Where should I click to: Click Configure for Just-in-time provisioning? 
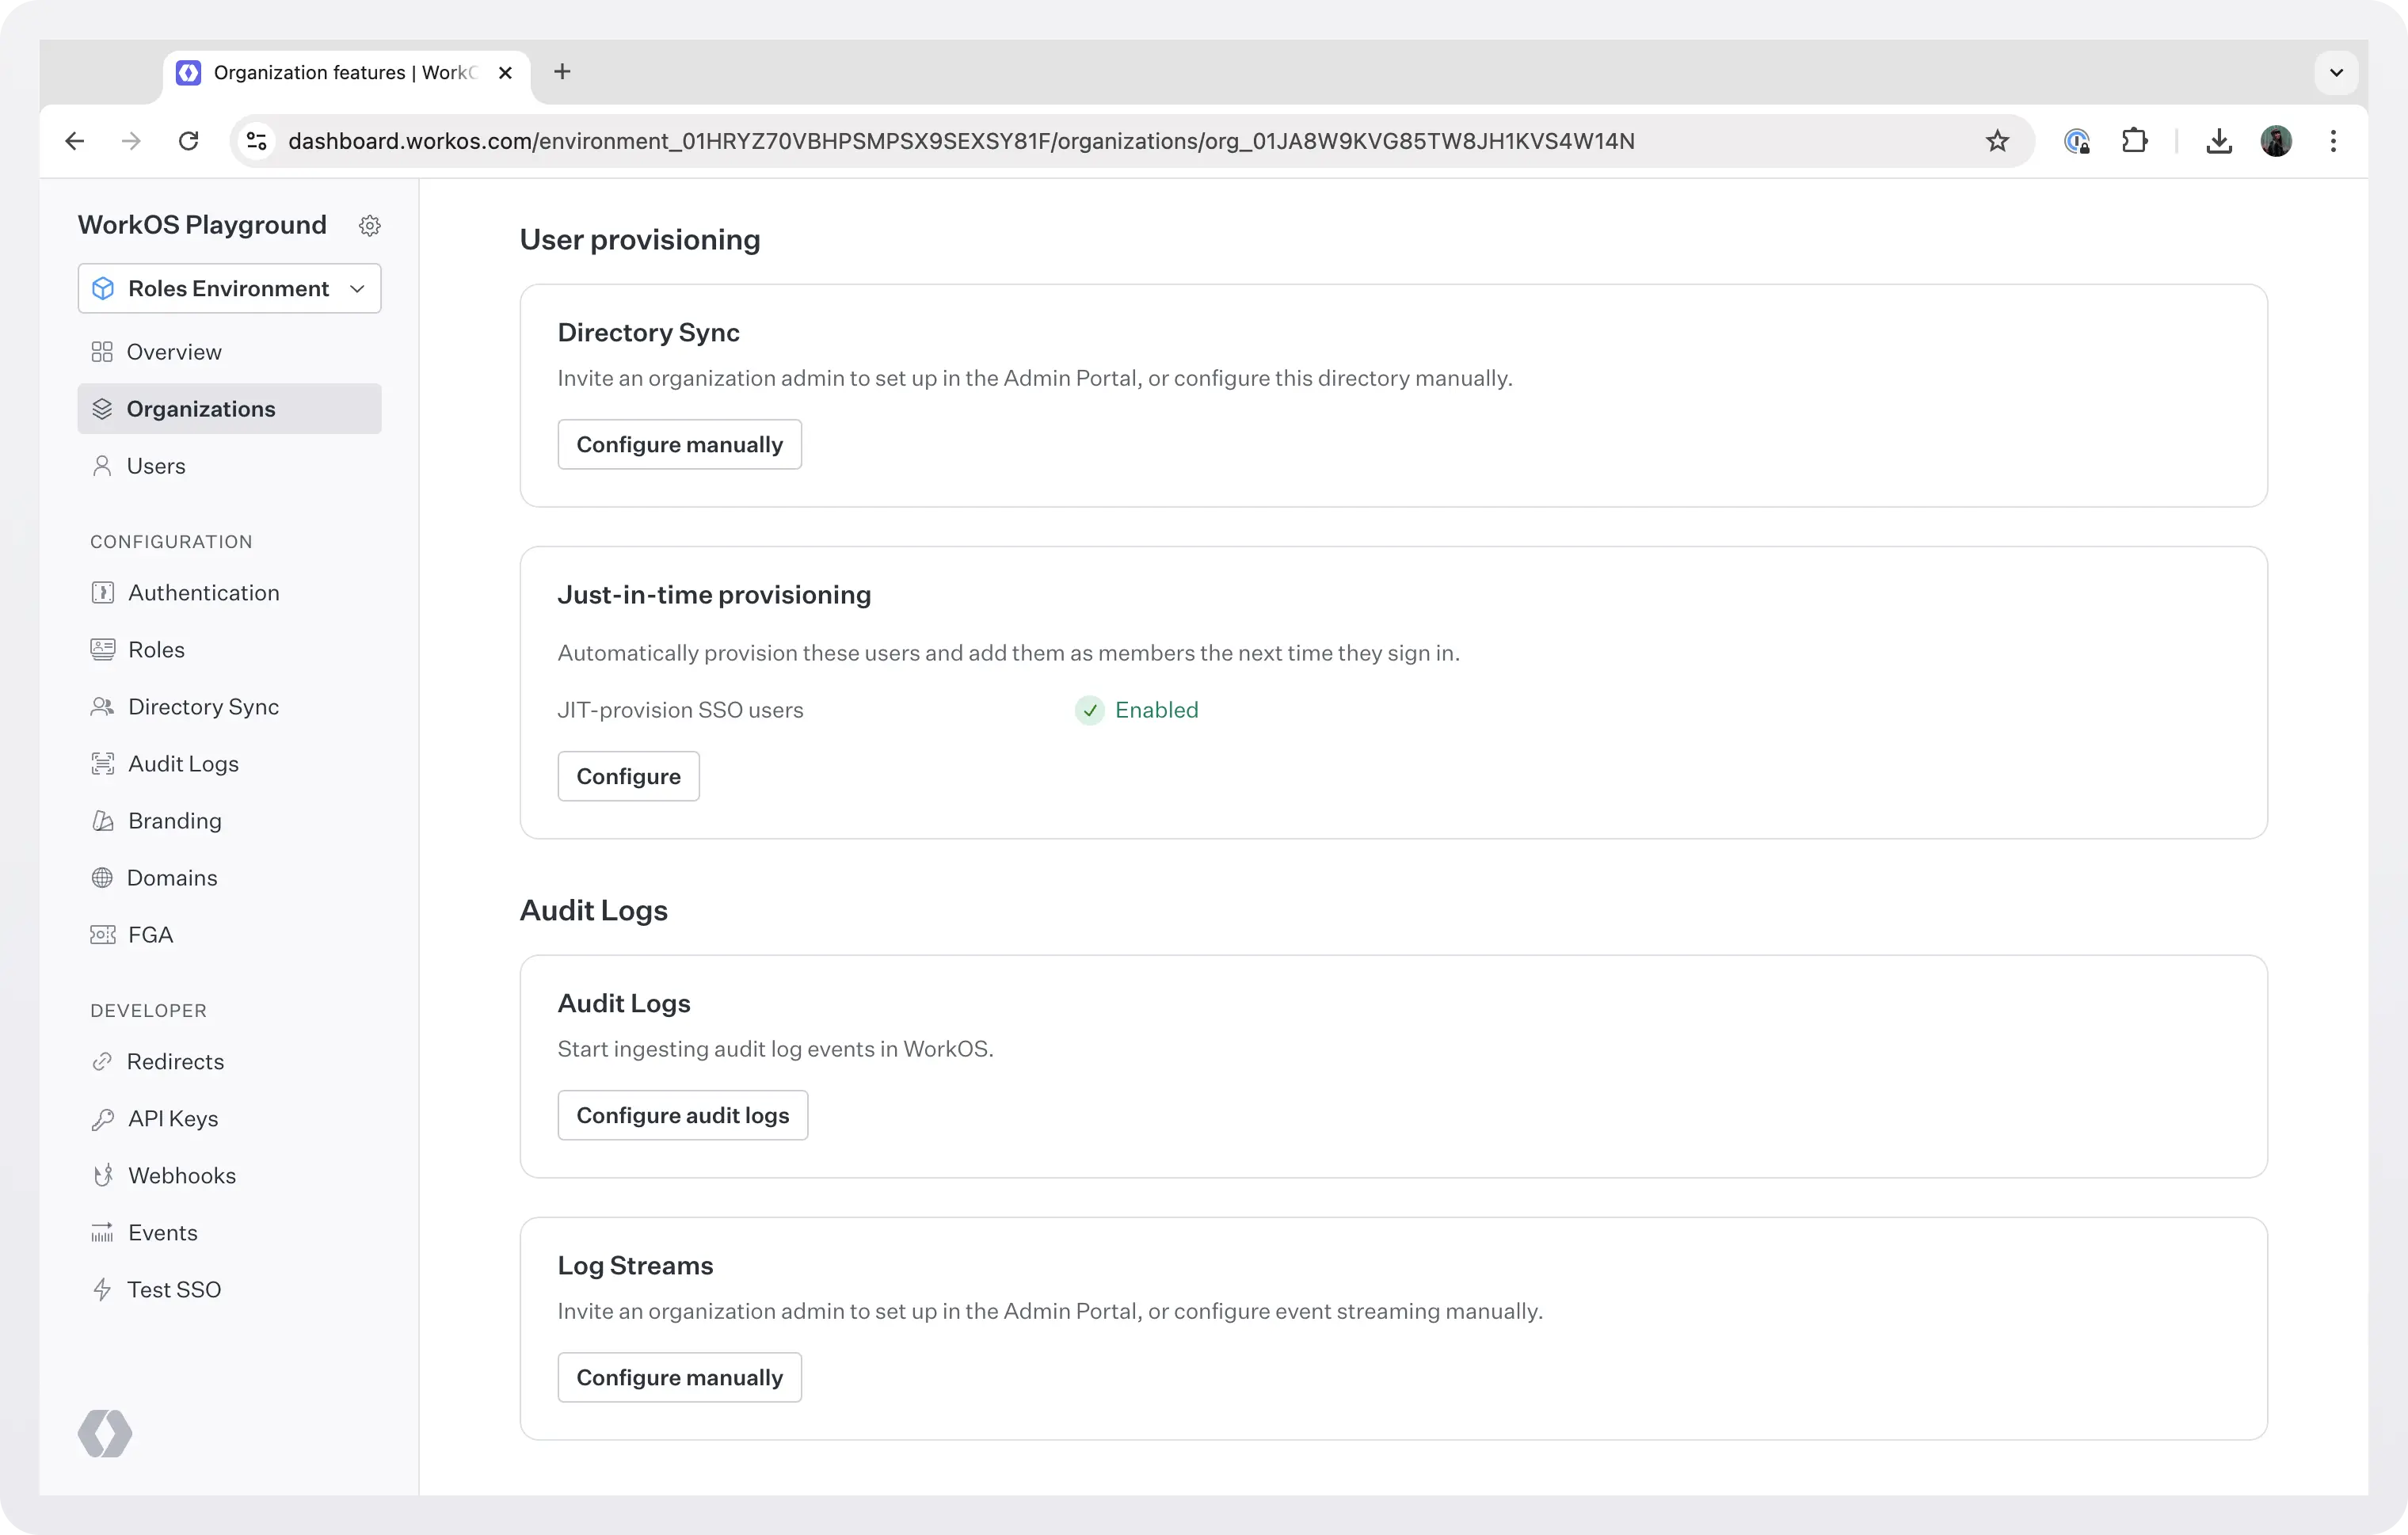pyautogui.click(x=628, y=776)
